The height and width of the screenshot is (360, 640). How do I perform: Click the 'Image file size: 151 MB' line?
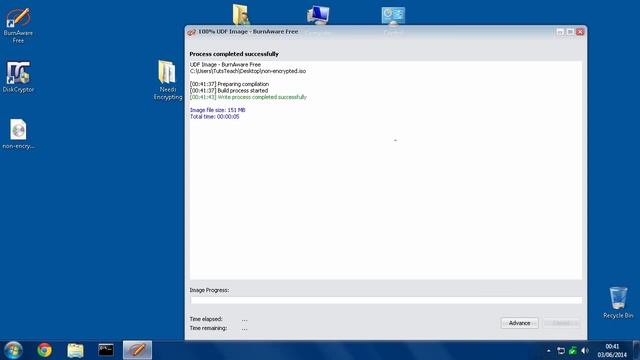tap(218, 110)
